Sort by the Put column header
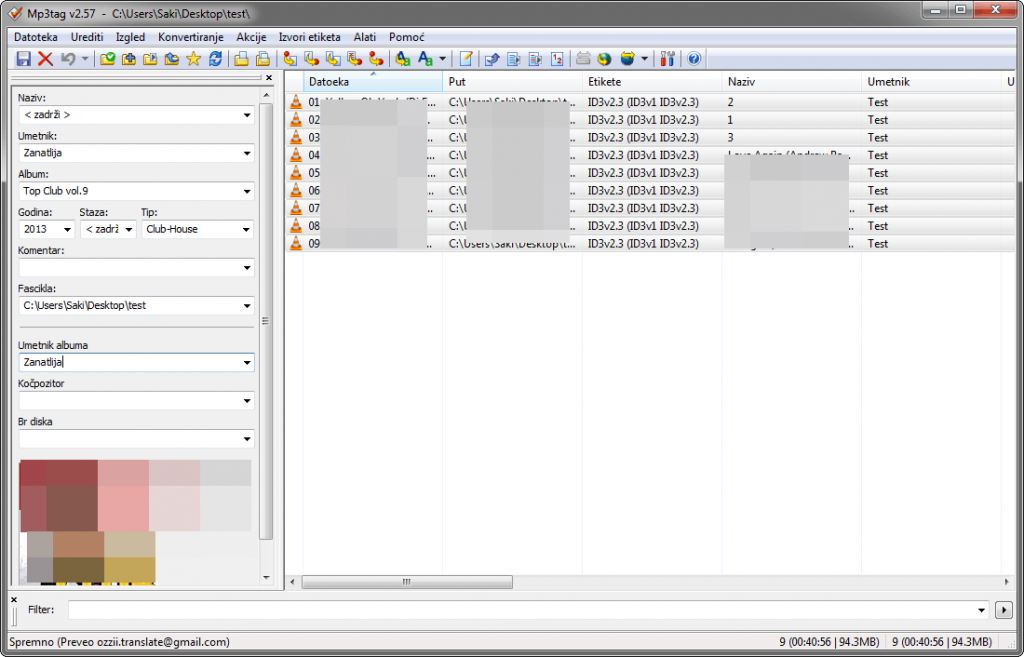The height and width of the screenshot is (657, 1024). point(513,82)
